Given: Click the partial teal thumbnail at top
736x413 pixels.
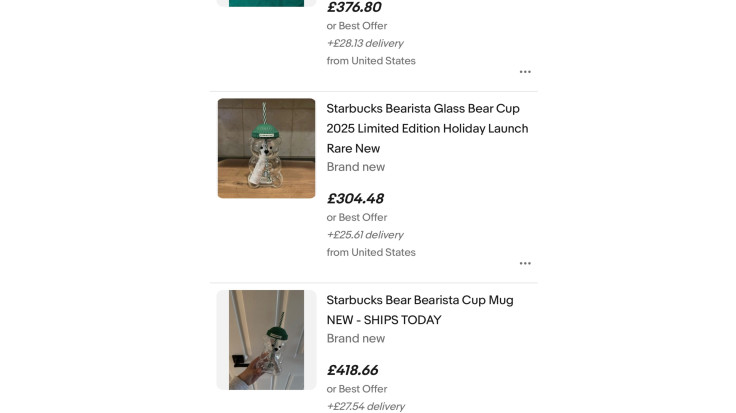Looking at the screenshot, I should 266,3.
